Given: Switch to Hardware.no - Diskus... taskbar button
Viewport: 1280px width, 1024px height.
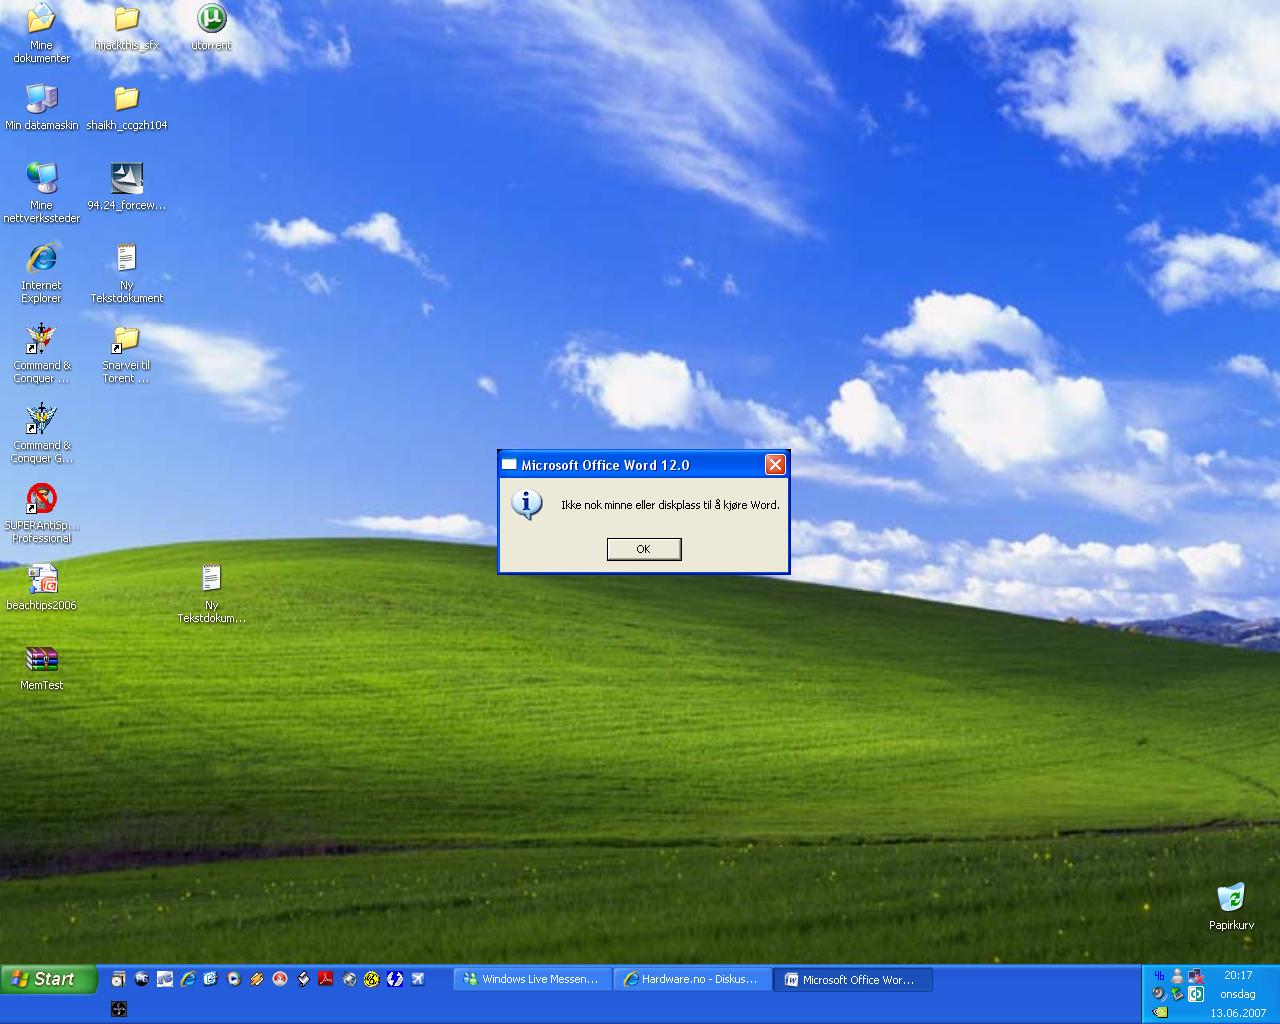Looking at the screenshot, I should tap(691, 980).
